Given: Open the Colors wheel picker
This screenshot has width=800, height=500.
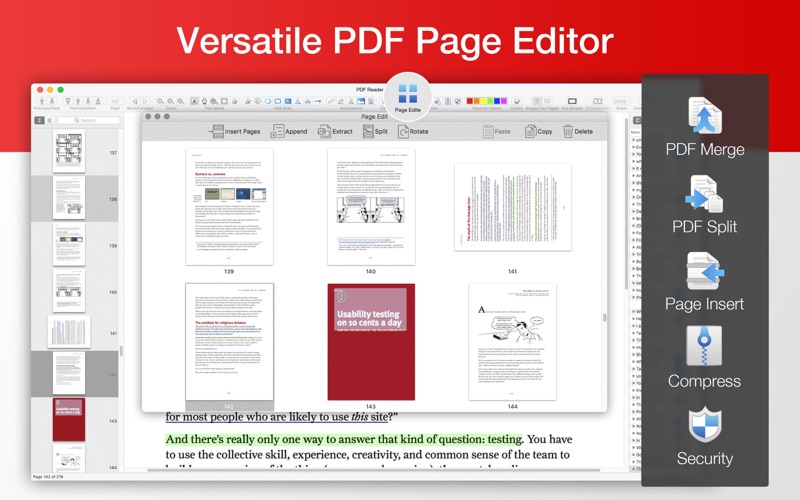Looking at the screenshot, I should 516,101.
